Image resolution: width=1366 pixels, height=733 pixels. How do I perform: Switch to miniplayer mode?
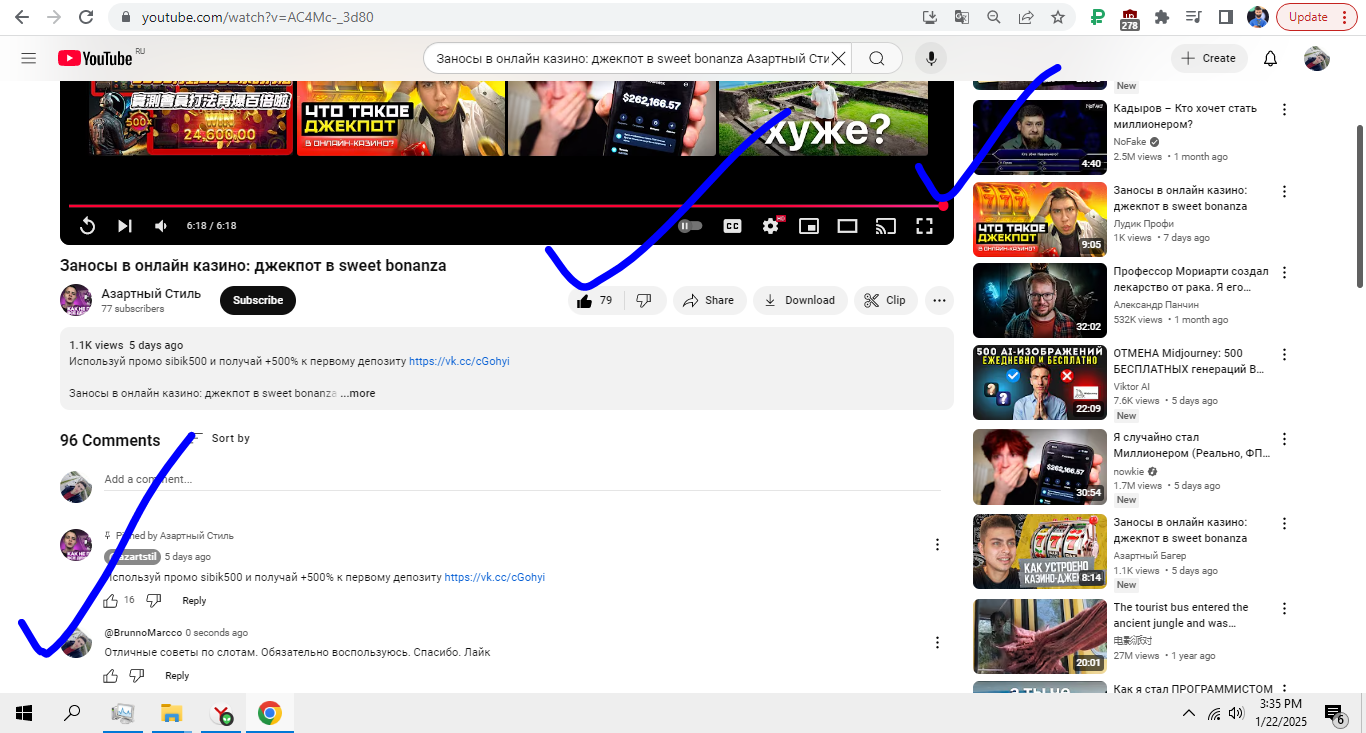[809, 226]
